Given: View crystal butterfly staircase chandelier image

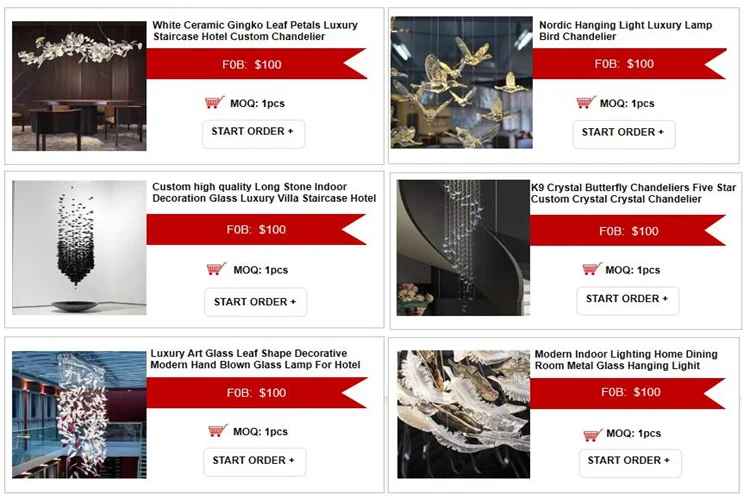Looking at the screenshot, I should pos(463,248).
